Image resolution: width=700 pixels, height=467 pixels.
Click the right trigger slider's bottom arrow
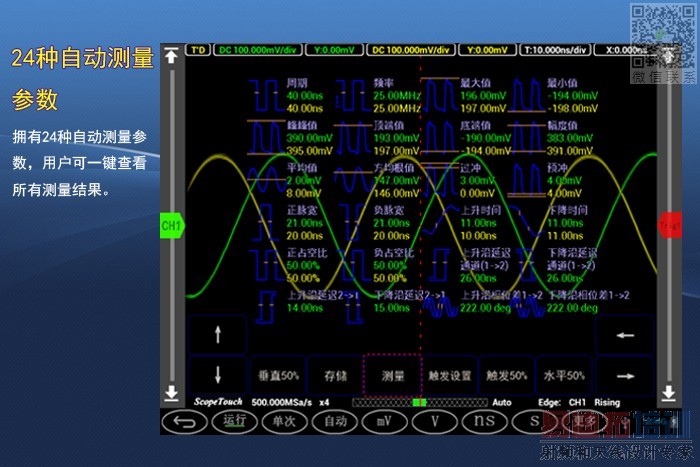668,392
